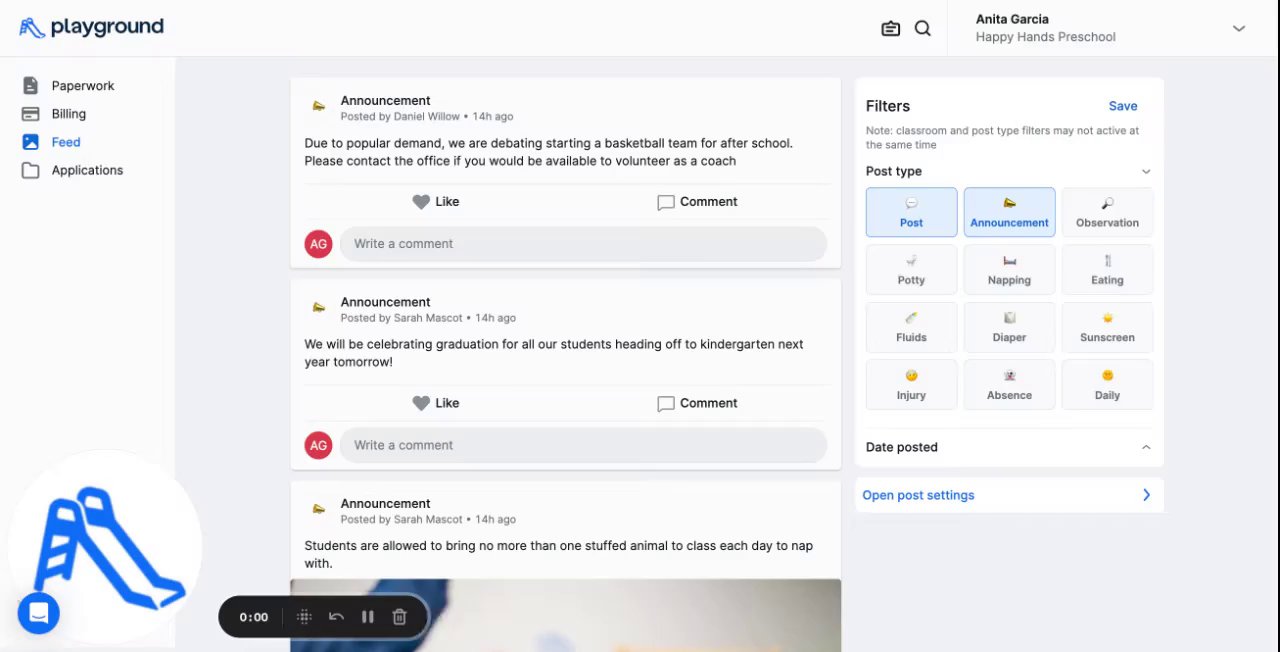The image size is (1280, 652).
Task: Toggle the Post filter
Action: (x=912, y=212)
